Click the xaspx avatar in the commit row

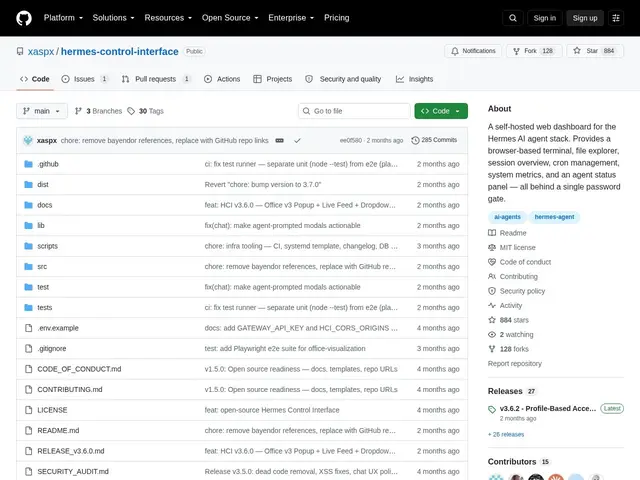(28, 140)
